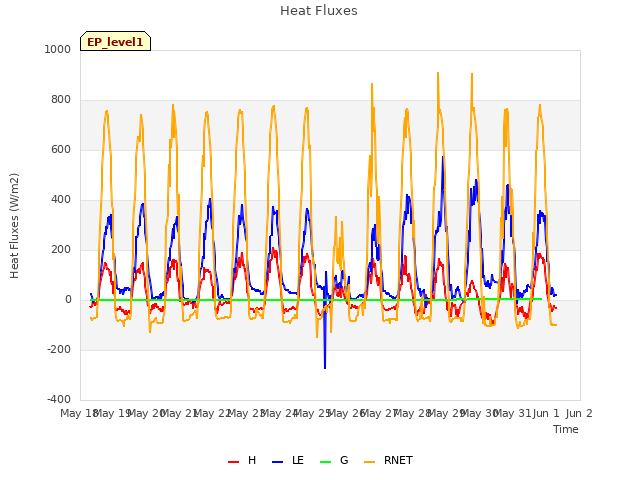The image size is (640, 480).
Task: Click the 600 y-axis tick label
Action: pyautogui.click(x=61, y=149)
